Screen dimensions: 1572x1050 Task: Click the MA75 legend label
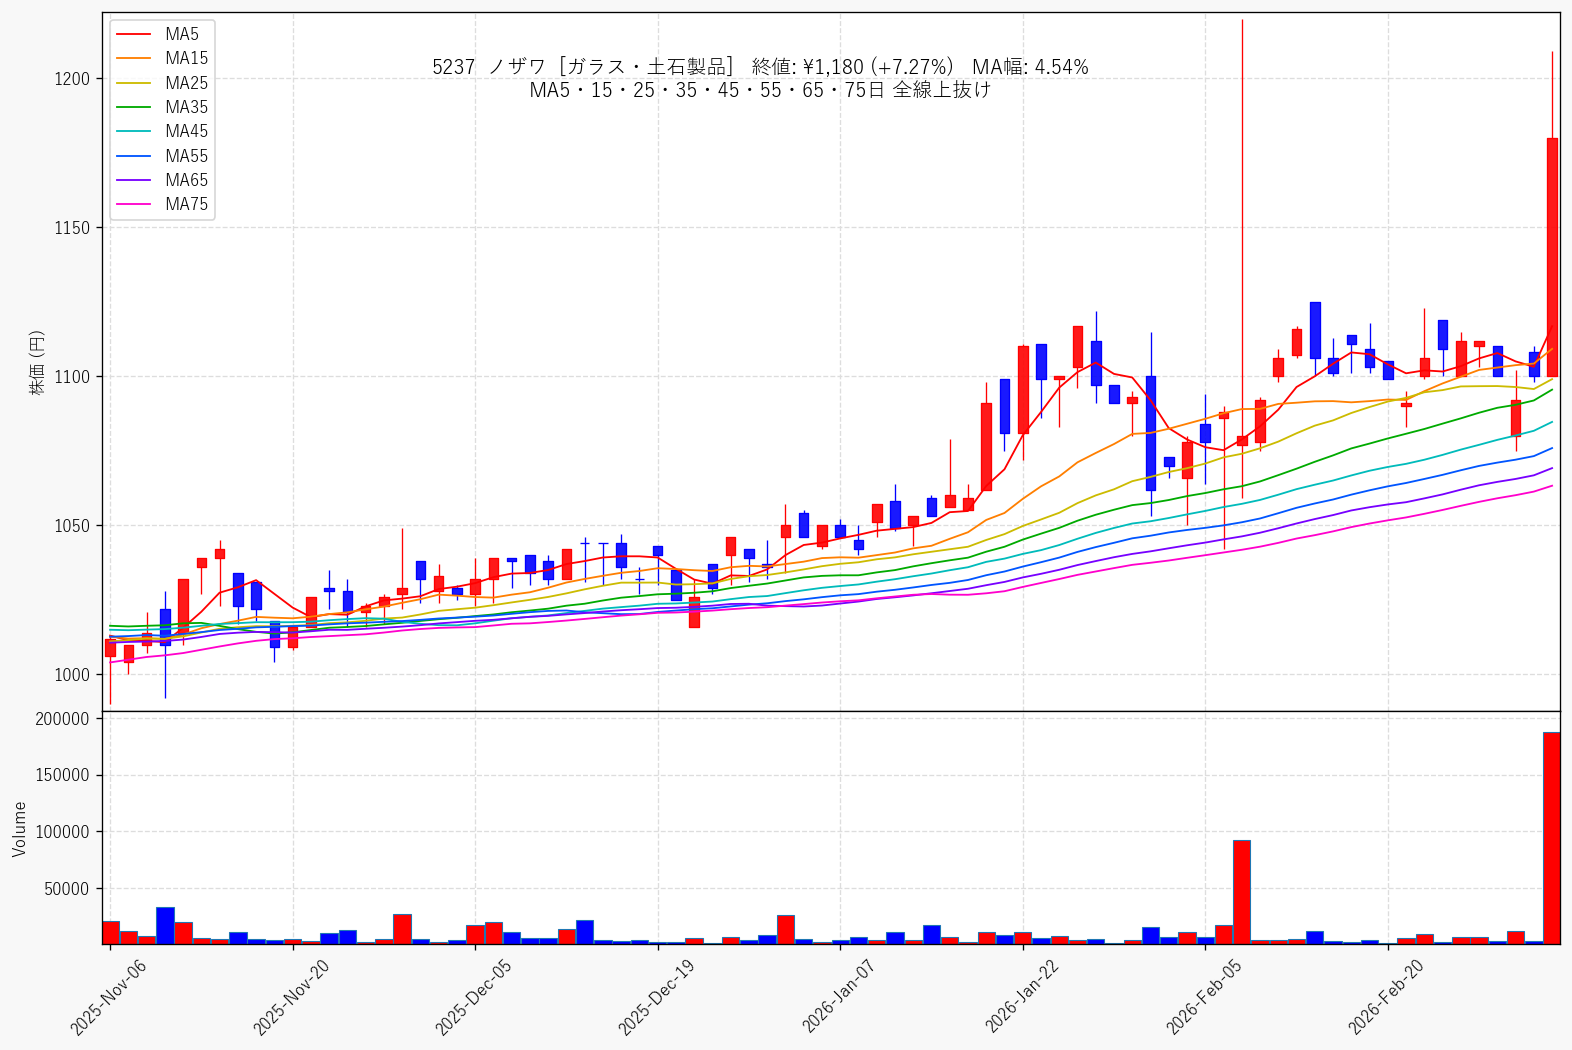click(x=187, y=204)
